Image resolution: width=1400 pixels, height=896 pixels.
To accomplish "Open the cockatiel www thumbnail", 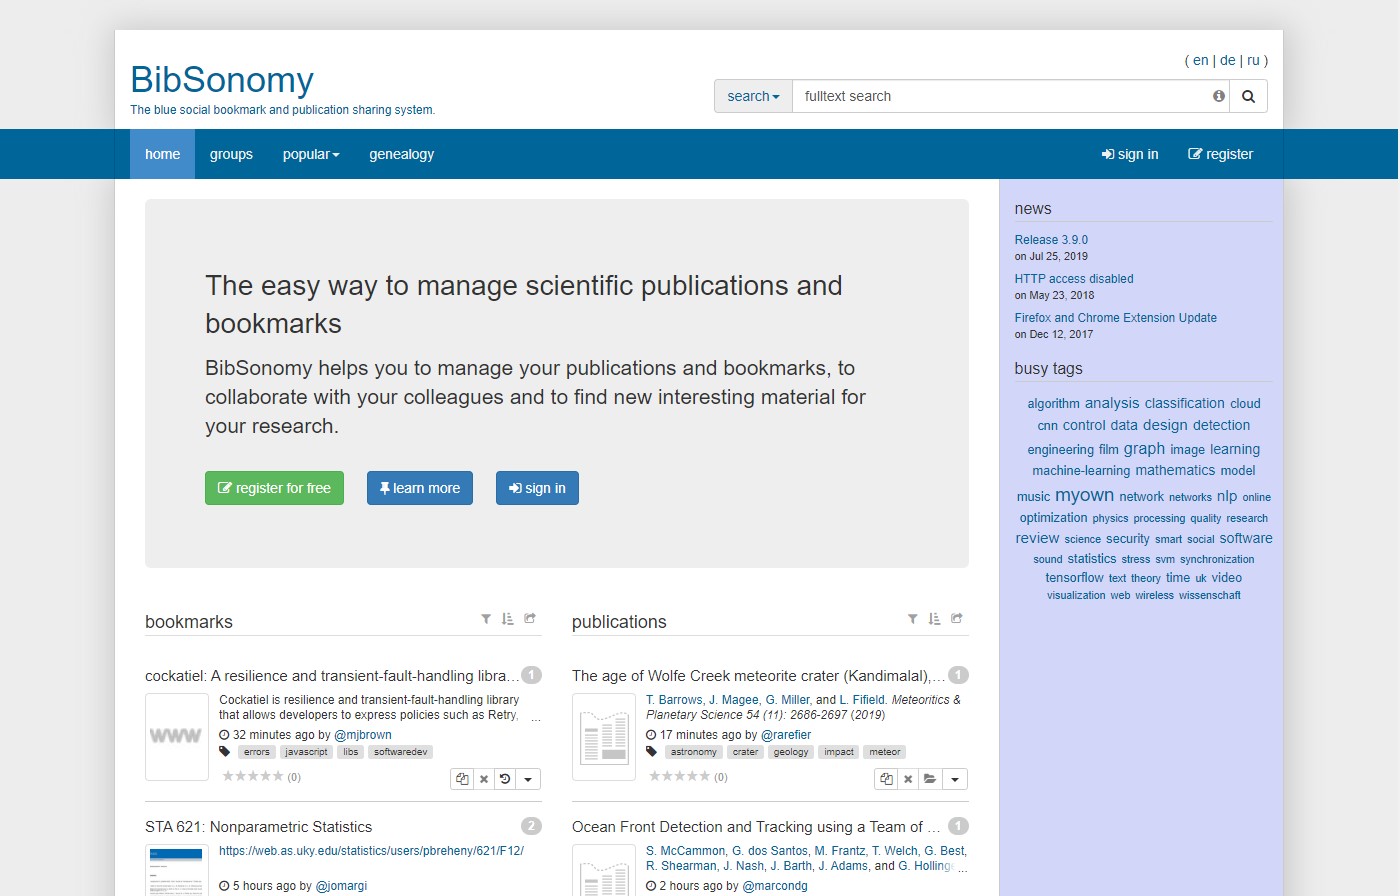I will pyautogui.click(x=177, y=737).
